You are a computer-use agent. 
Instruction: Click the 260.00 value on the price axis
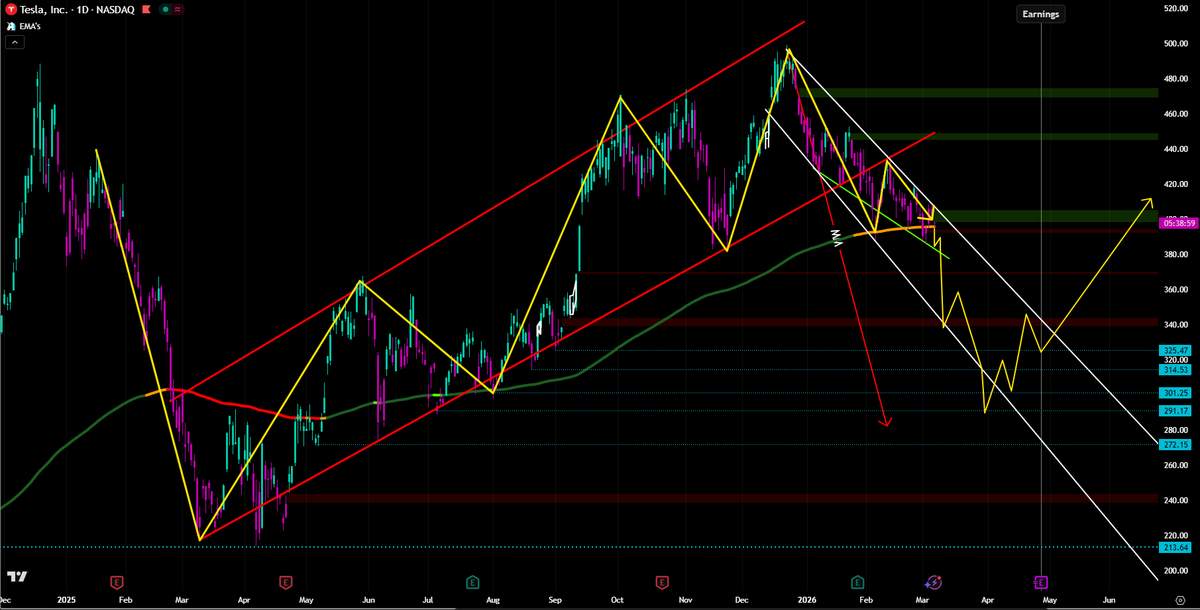tap(1175, 465)
